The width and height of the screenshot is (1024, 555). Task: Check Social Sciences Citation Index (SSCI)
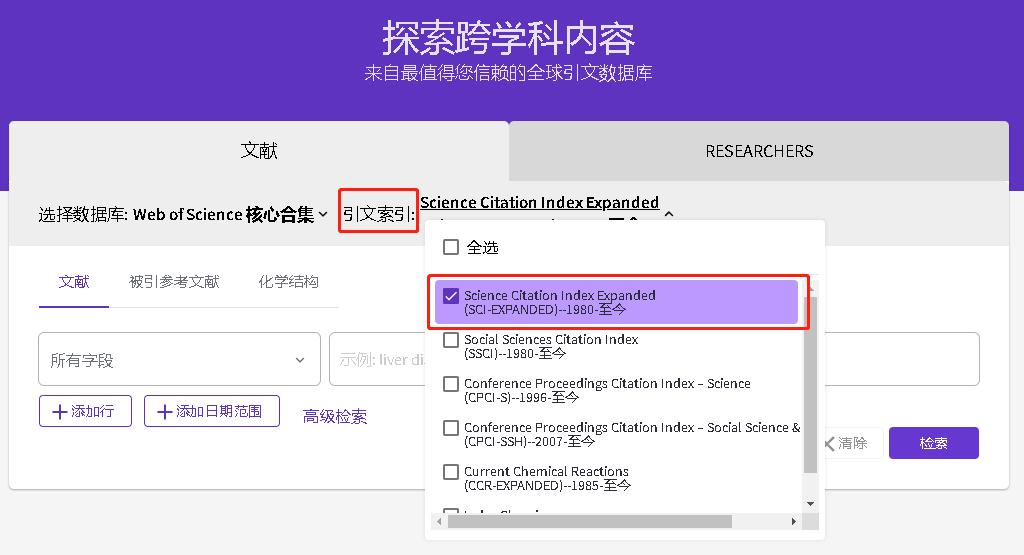[x=451, y=340]
